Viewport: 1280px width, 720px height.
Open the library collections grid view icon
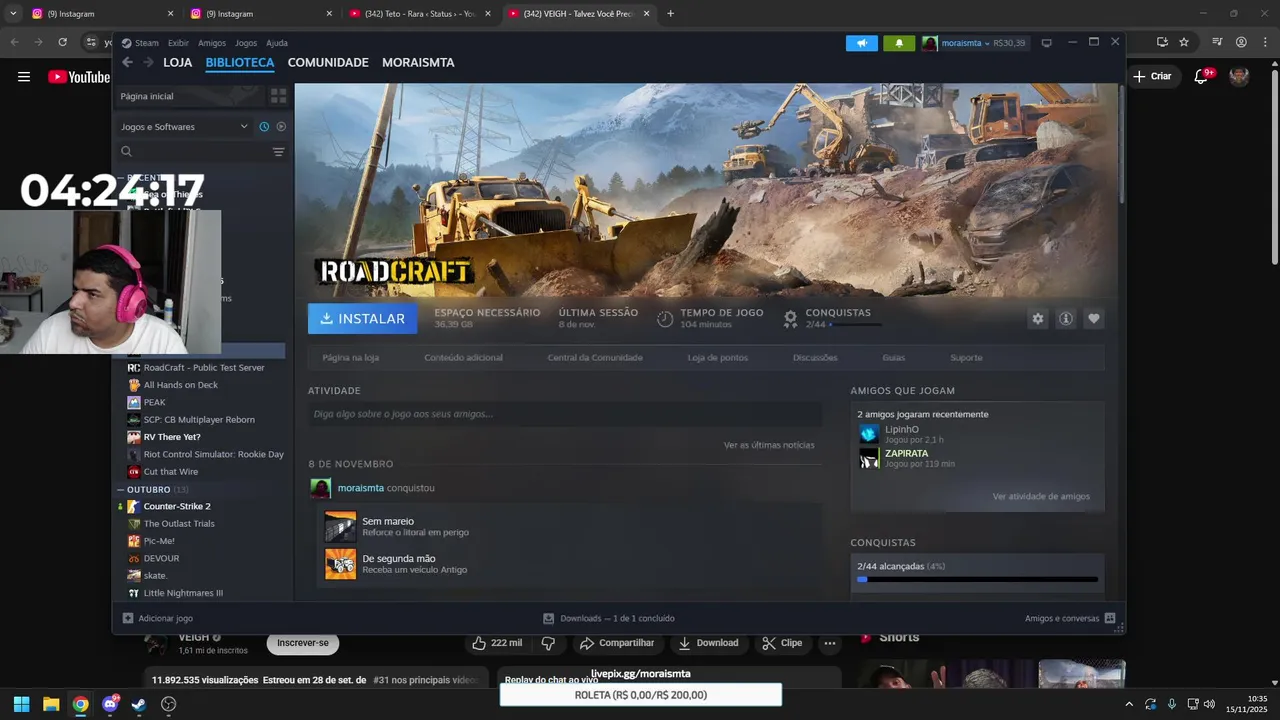click(279, 96)
